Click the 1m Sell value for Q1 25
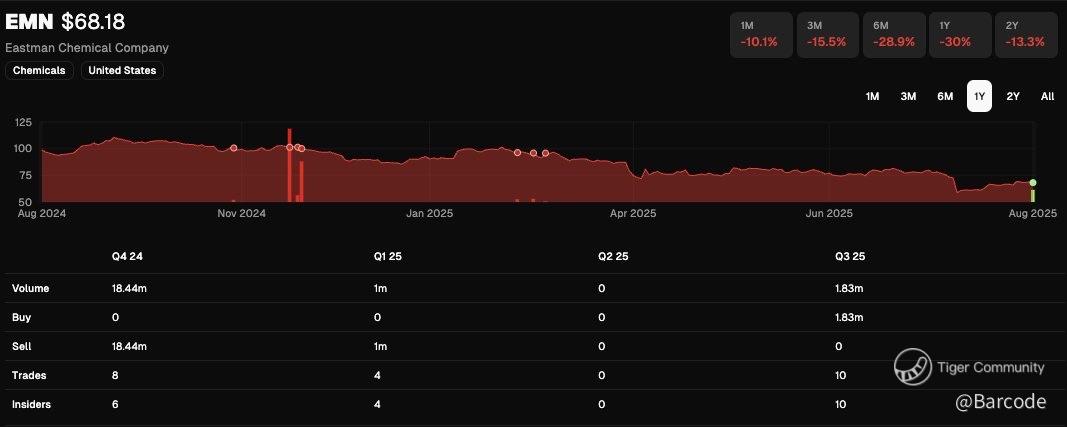This screenshot has height=427, width=1067. (380, 346)
